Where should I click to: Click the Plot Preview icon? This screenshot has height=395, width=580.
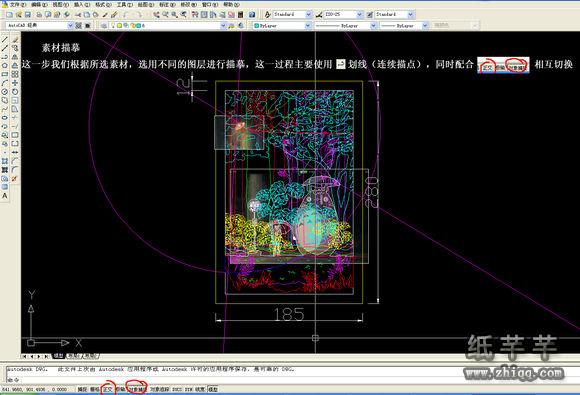coord(48,14)
